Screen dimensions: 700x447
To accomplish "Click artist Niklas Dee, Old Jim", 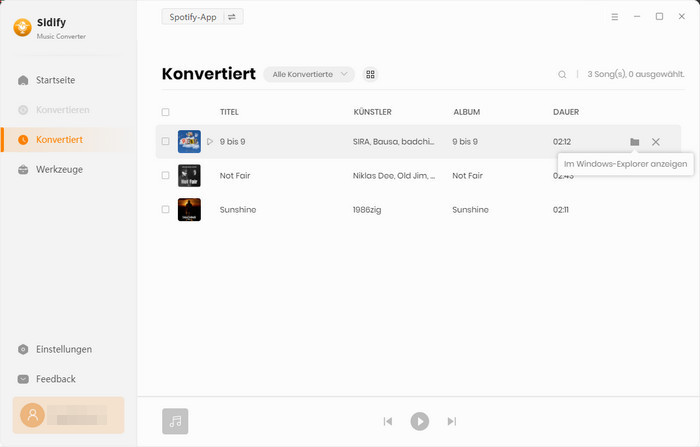I will coord(394,175).
